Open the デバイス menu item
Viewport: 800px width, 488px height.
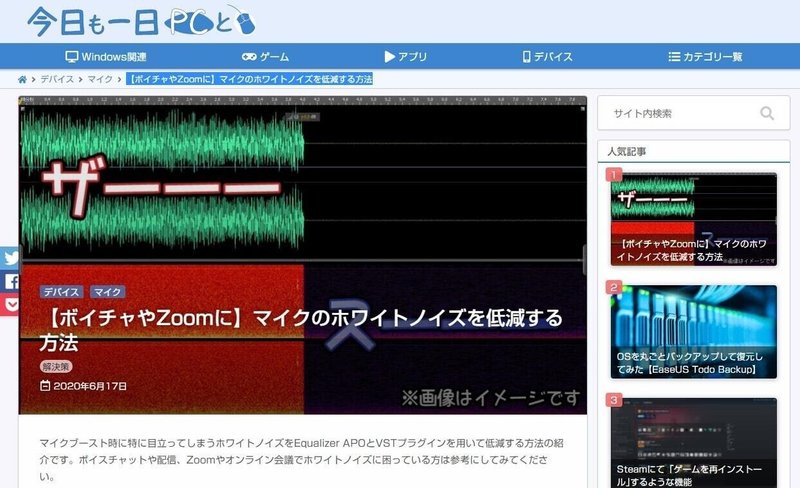547,57
